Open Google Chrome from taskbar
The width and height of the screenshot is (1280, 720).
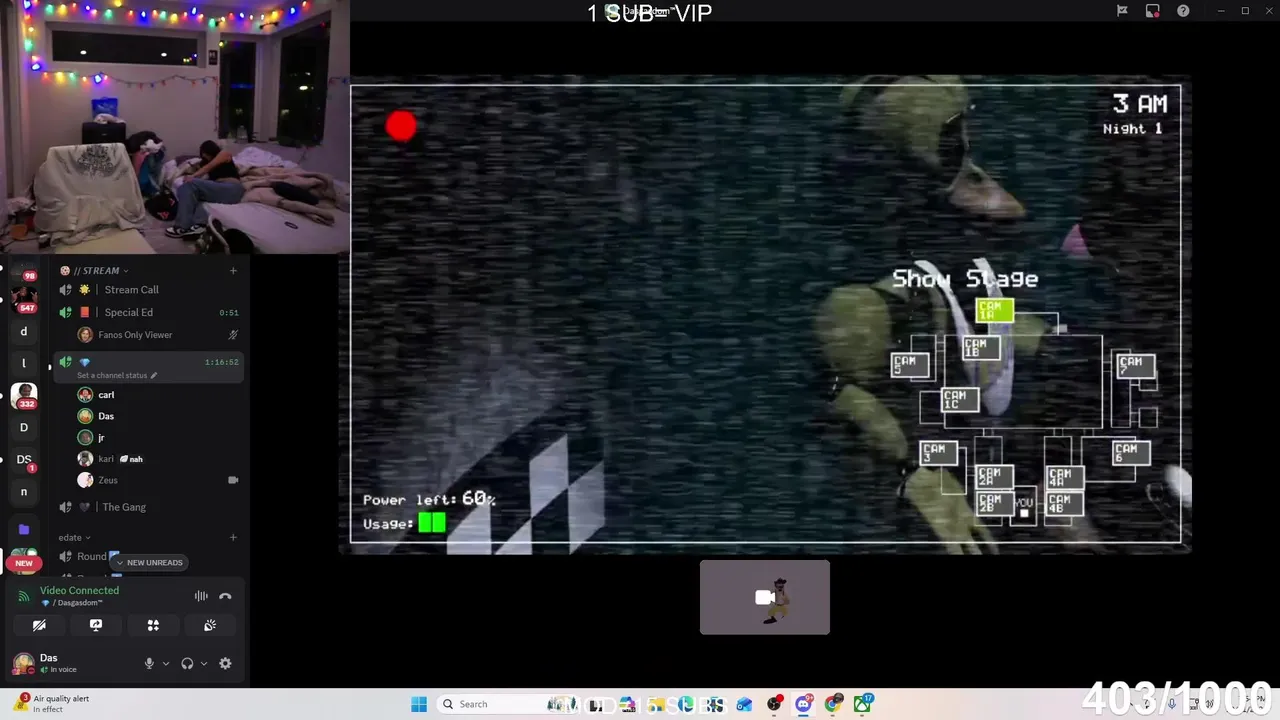pos(833,704)
